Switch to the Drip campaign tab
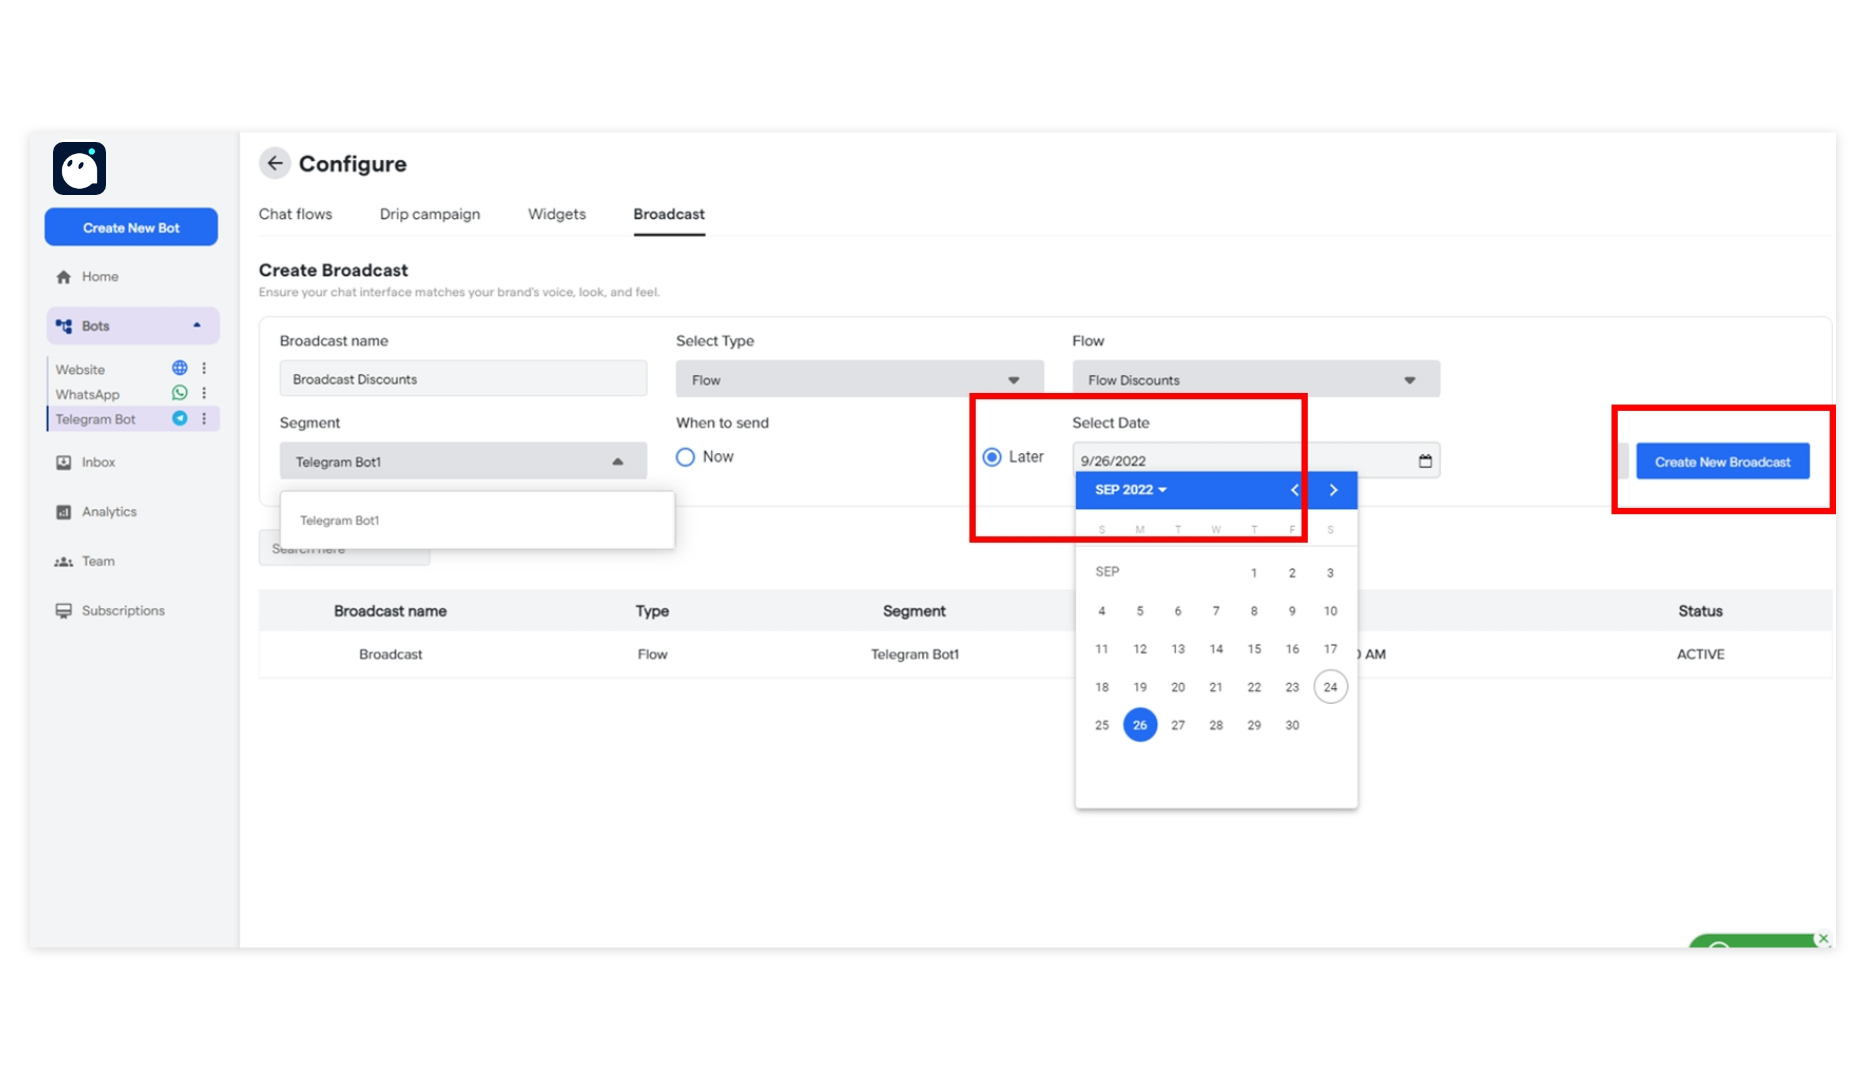This screenshot has width=1866, height=1080. click(x=430, y=214)
